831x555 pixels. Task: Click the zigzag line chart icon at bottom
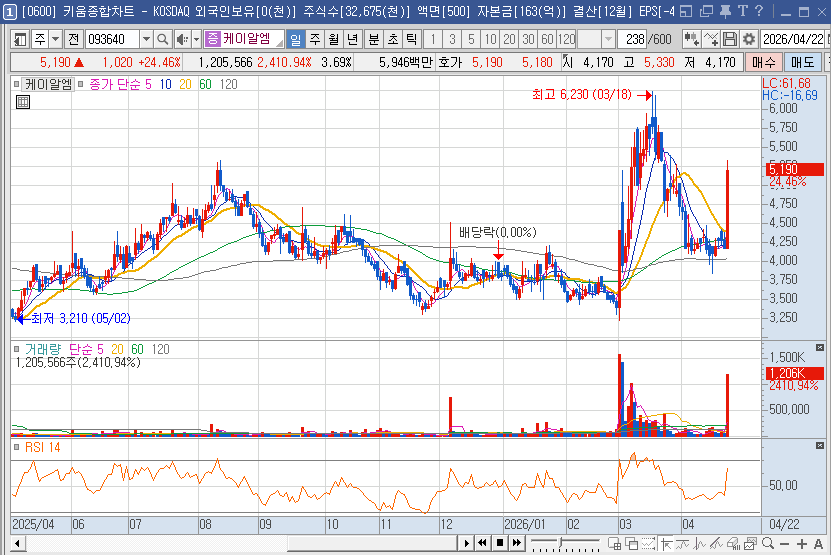click(x=700, y=543)
